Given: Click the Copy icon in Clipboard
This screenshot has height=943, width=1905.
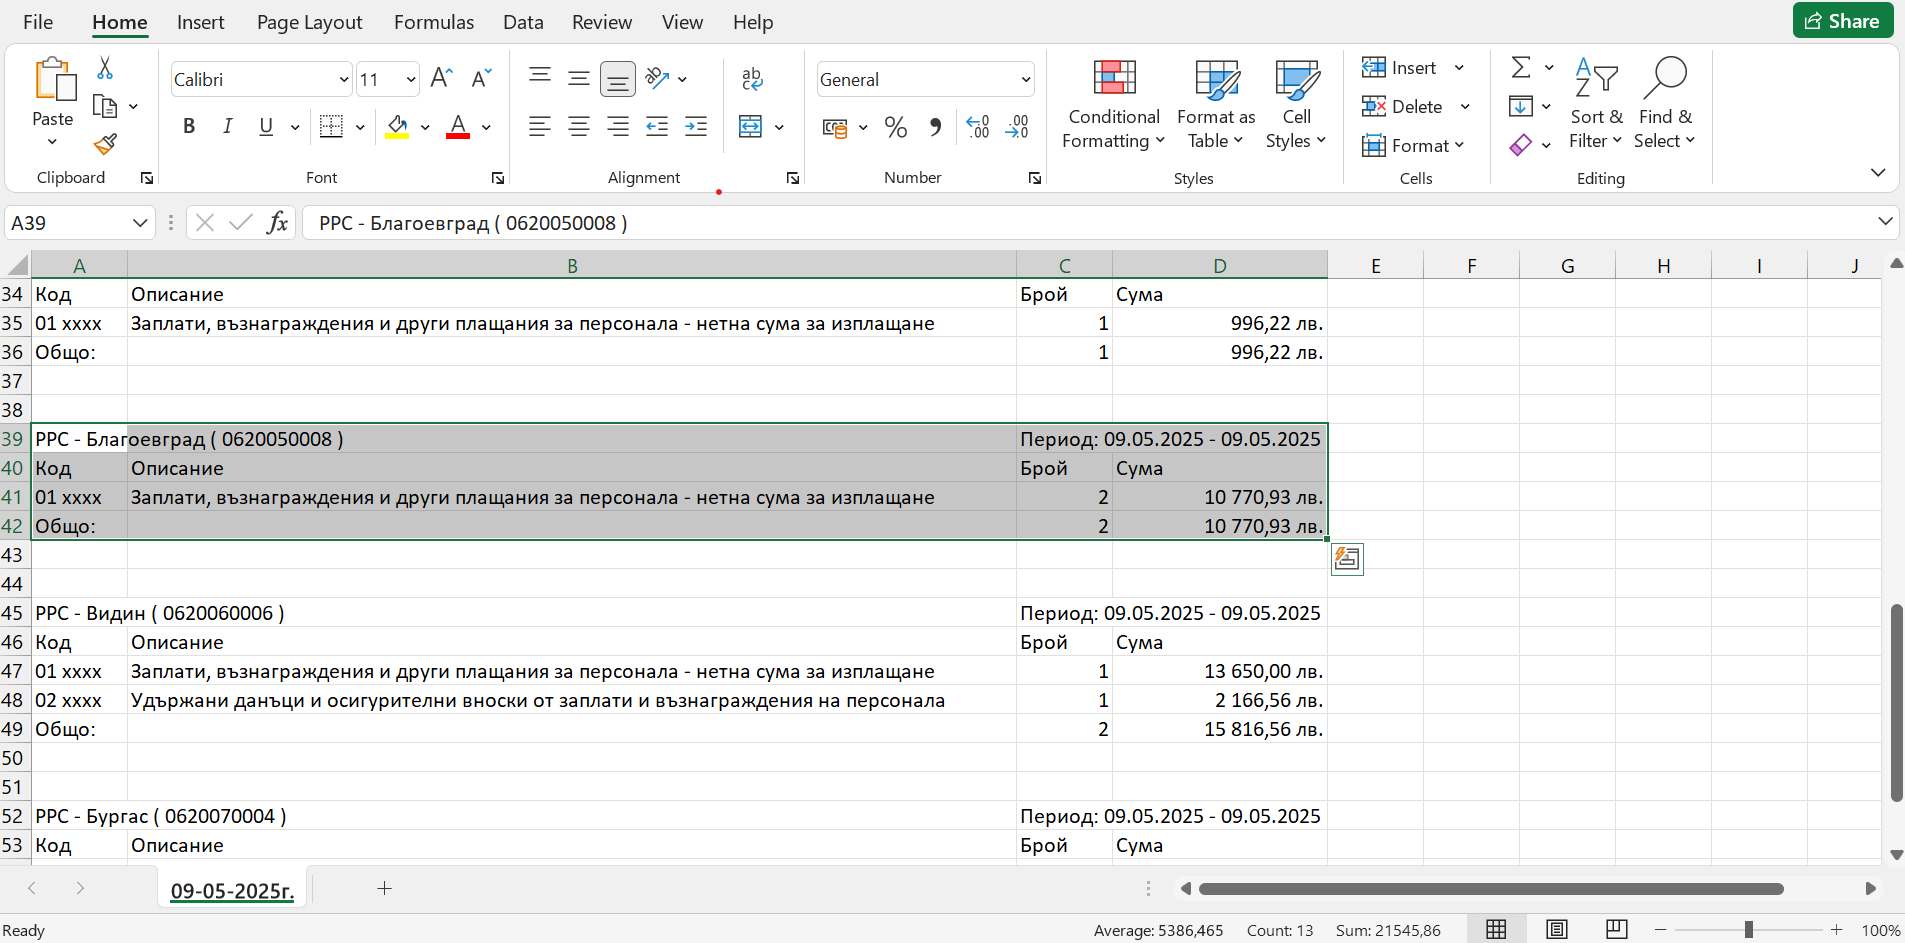Looking at the screenshot, I should coord(105,106).
